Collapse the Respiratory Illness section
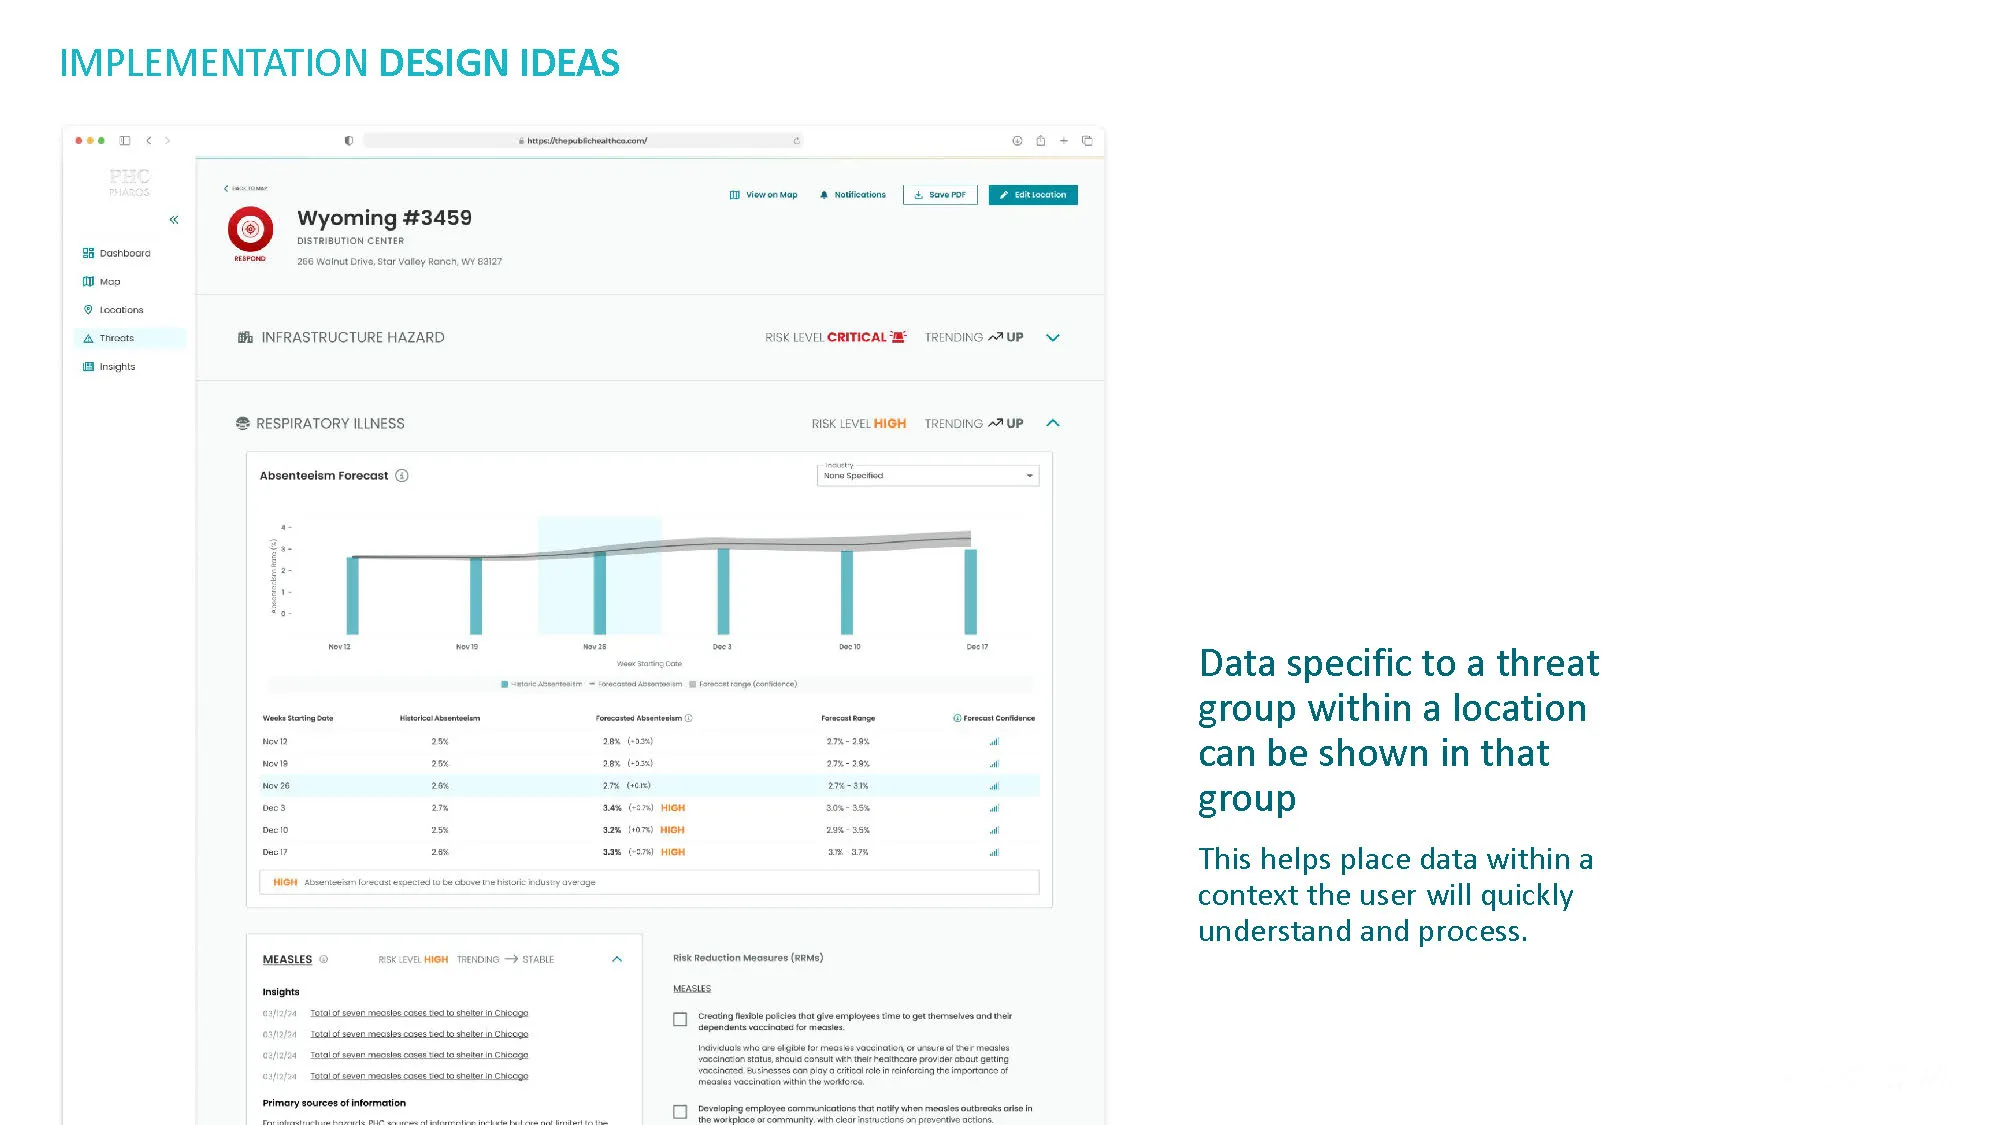This screenshot has width=2000, height=1125. point(1052,423)
